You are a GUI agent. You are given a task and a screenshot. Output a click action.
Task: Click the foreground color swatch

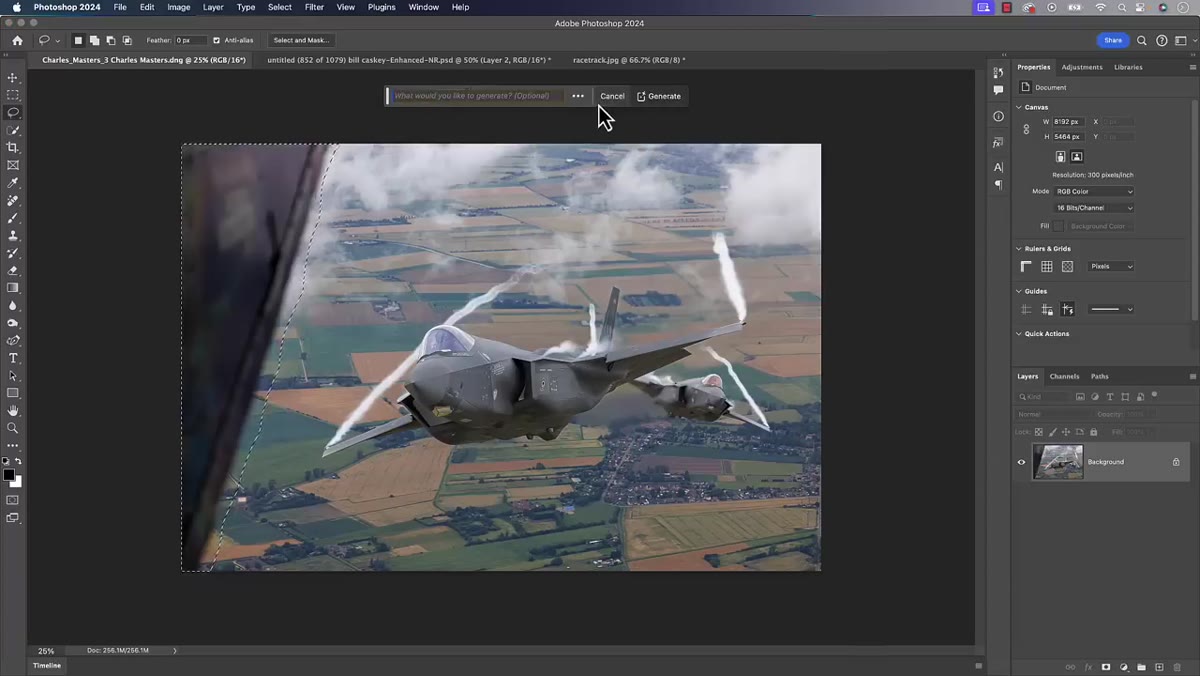(9, 475)
